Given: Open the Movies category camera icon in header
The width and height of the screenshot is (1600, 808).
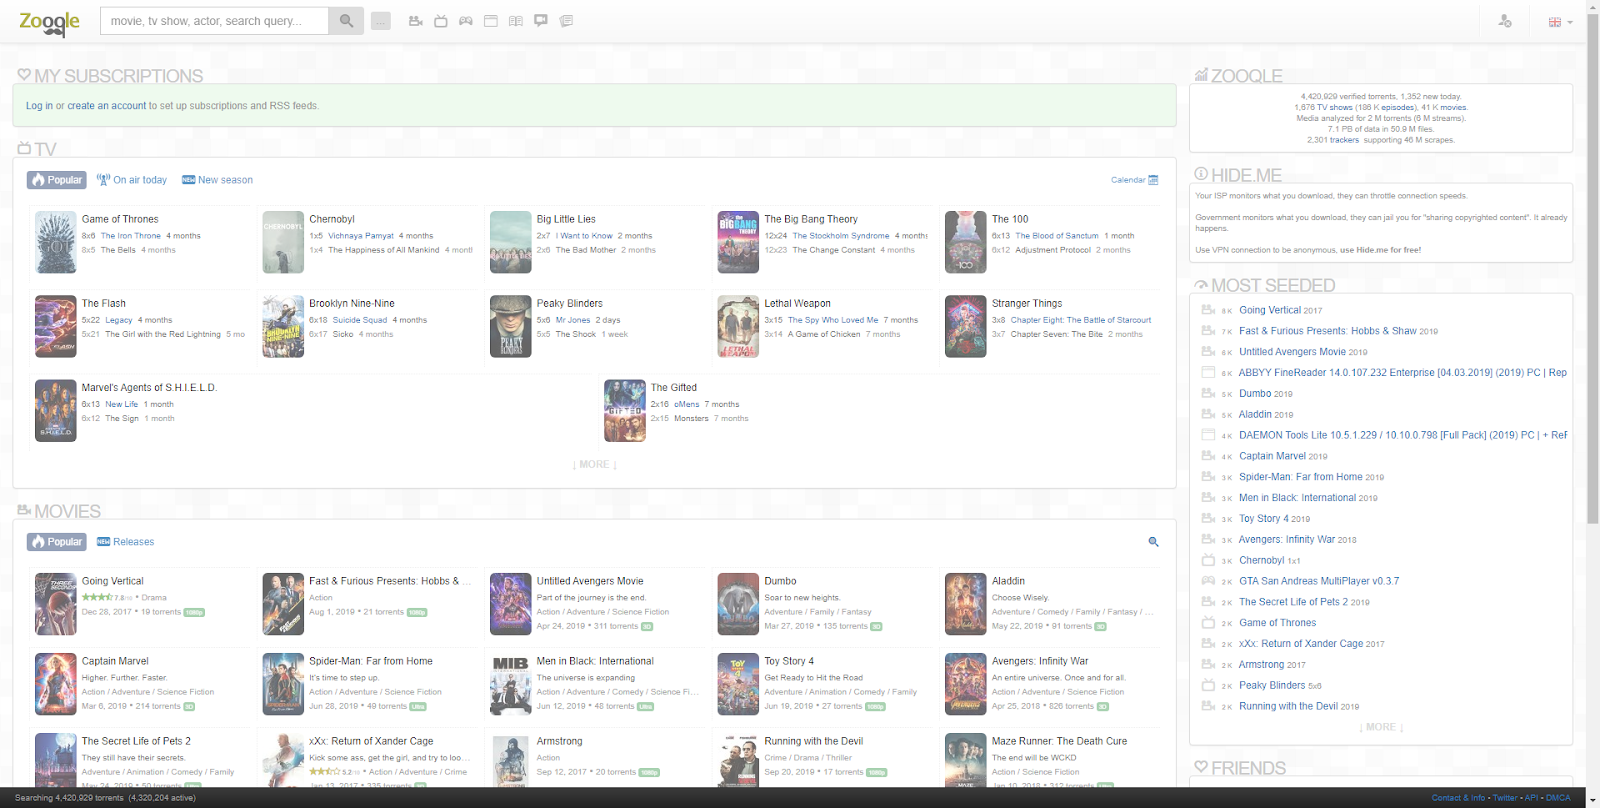Looking at the screenshot, I should tap(416, 21).
